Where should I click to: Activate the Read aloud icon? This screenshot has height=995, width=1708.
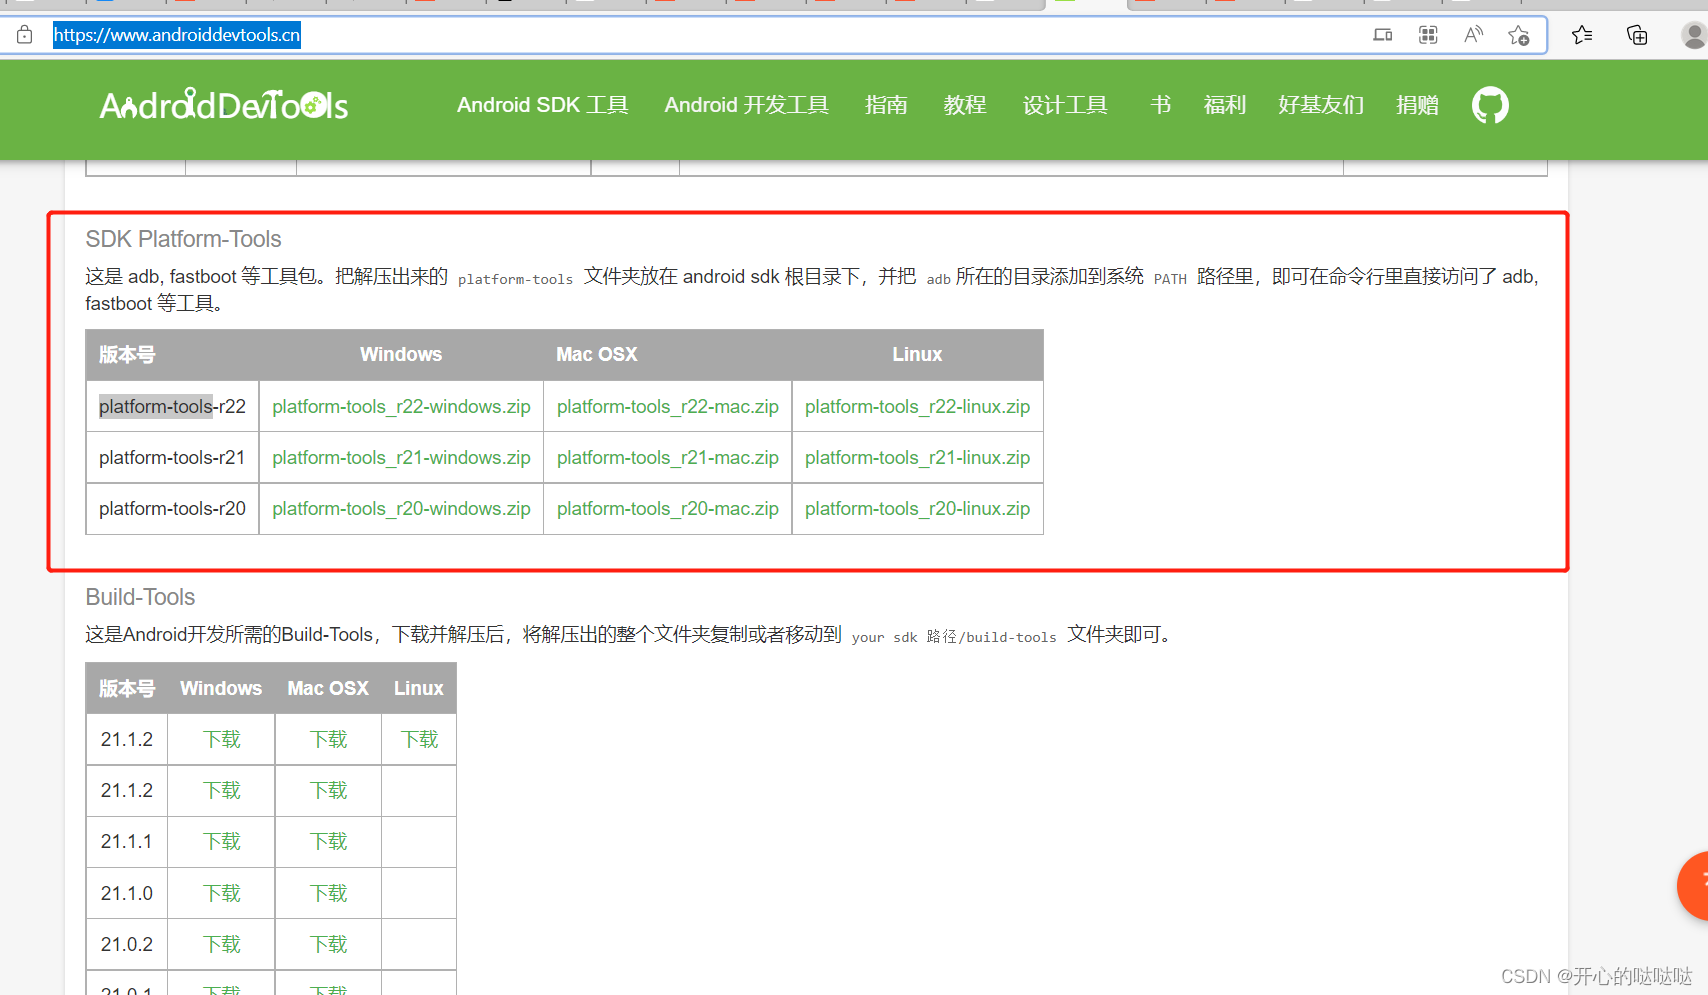1473,35
